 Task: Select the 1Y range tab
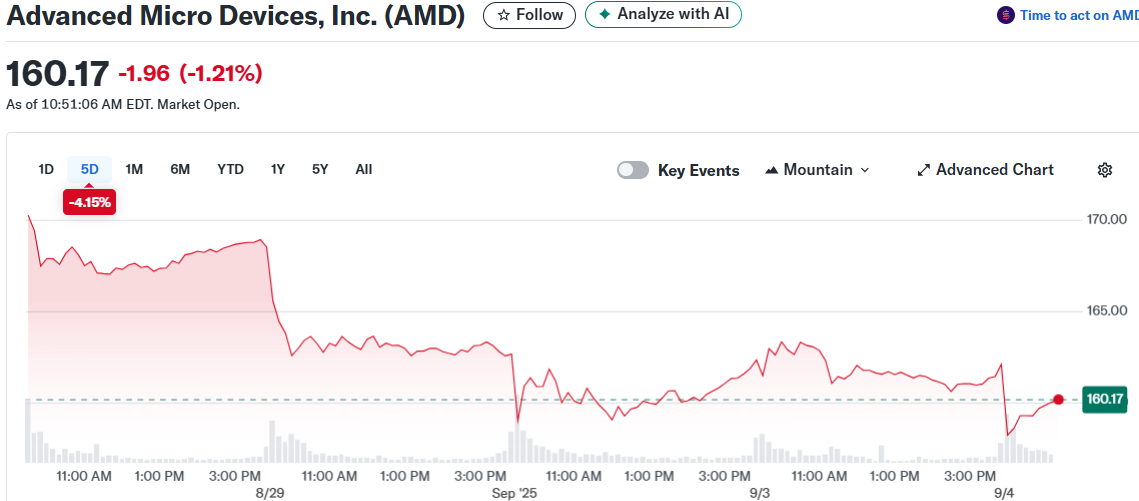click(x=277, y=170)
